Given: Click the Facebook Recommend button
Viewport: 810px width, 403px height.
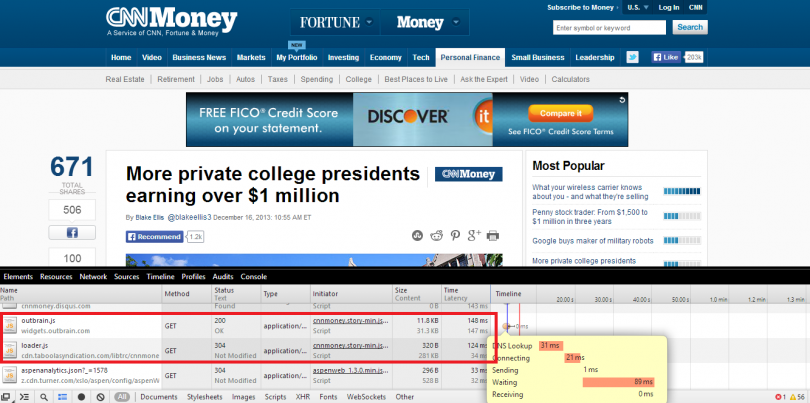Looking at the screenshot, I should [x=154, y=237].
